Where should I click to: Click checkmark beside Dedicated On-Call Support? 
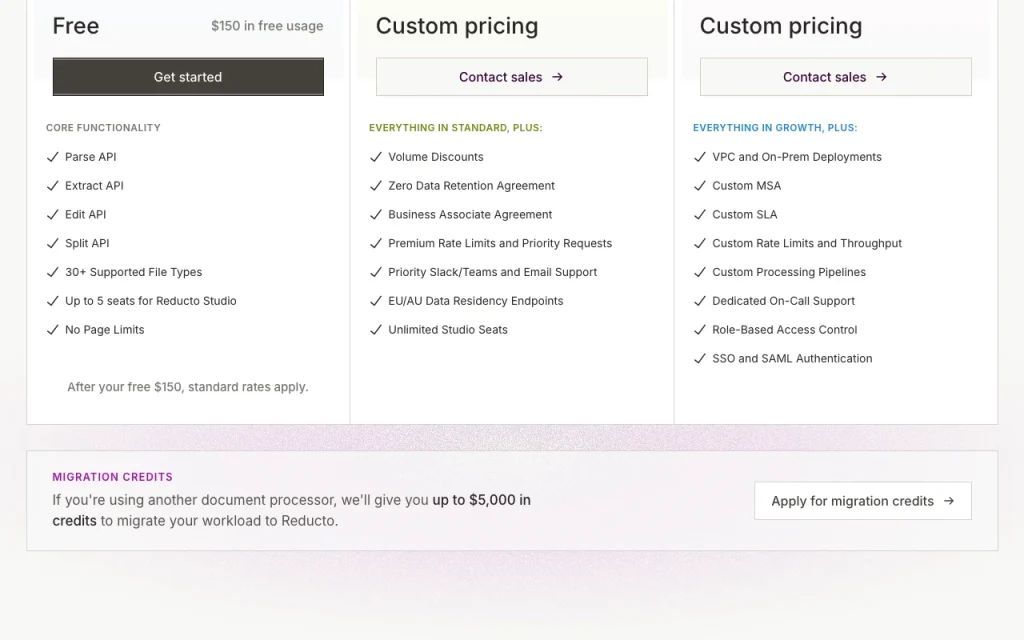tap(699, 300)
